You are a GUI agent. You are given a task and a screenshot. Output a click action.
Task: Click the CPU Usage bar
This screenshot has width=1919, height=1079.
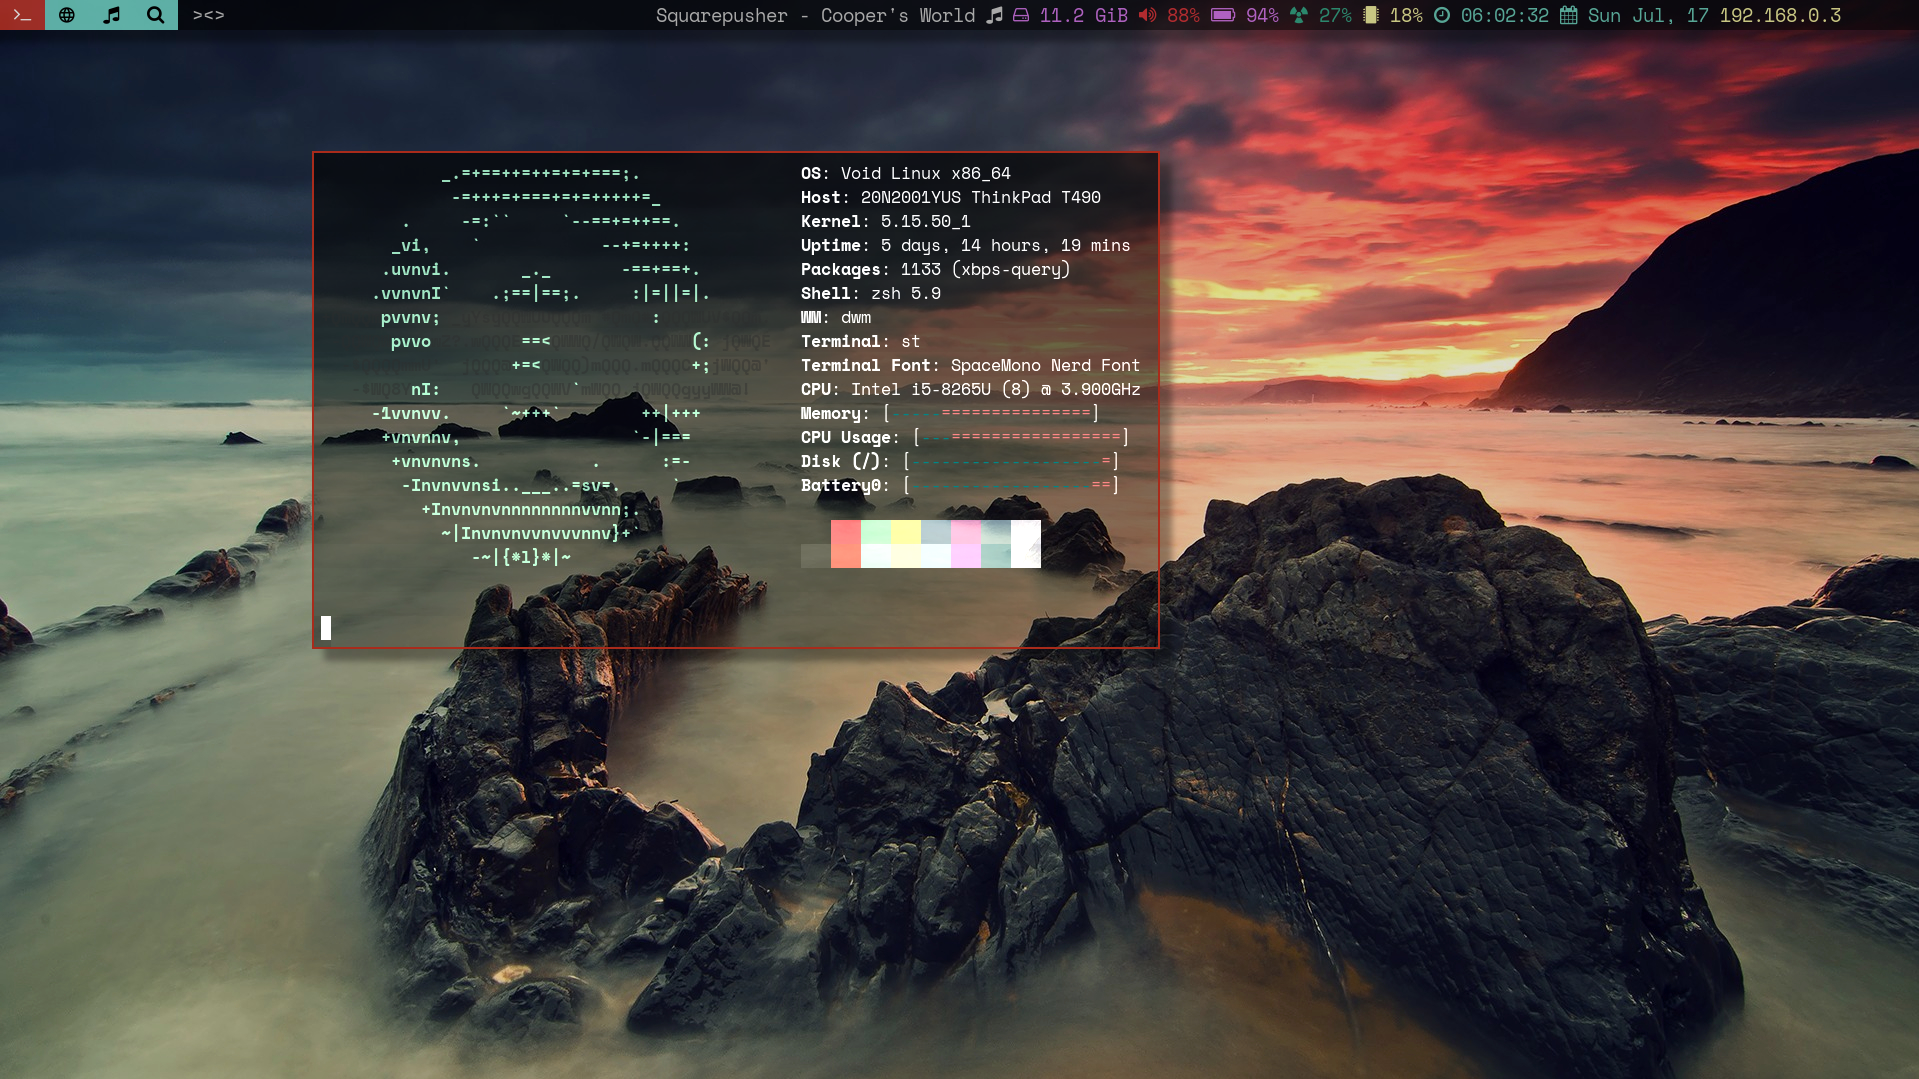(x=1021, y=437)
